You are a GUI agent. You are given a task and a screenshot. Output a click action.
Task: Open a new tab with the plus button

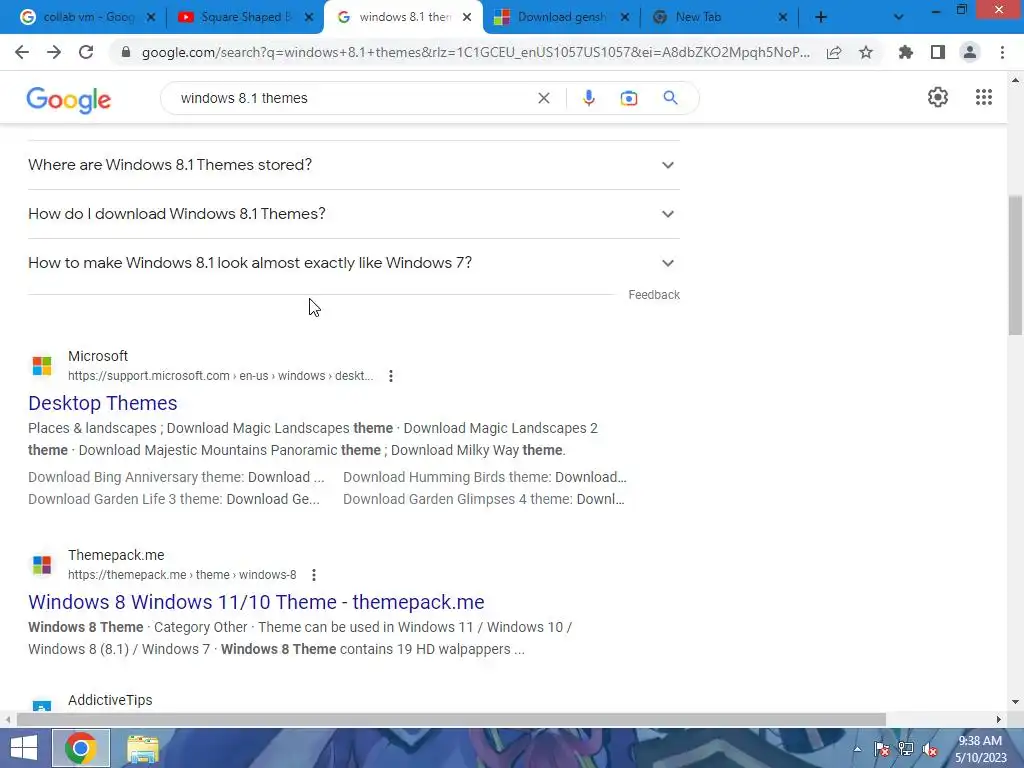tap(821, 17)
